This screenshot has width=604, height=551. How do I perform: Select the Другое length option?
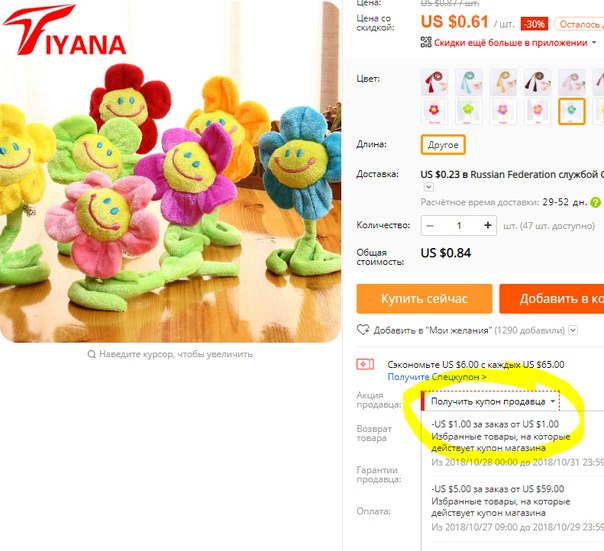[x=443, y=145]
